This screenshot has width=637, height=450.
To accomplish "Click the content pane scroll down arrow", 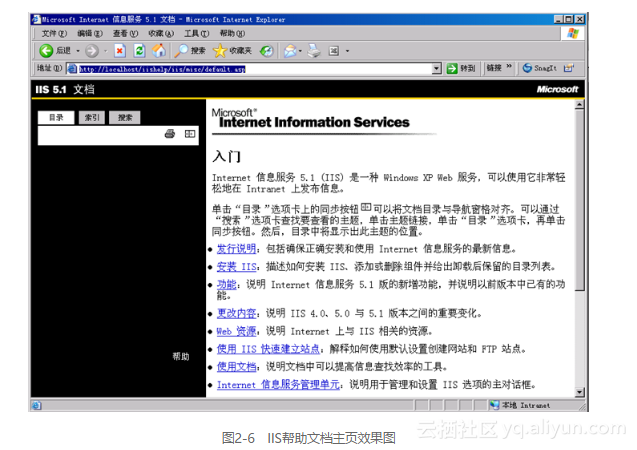I will click(580, 392).
